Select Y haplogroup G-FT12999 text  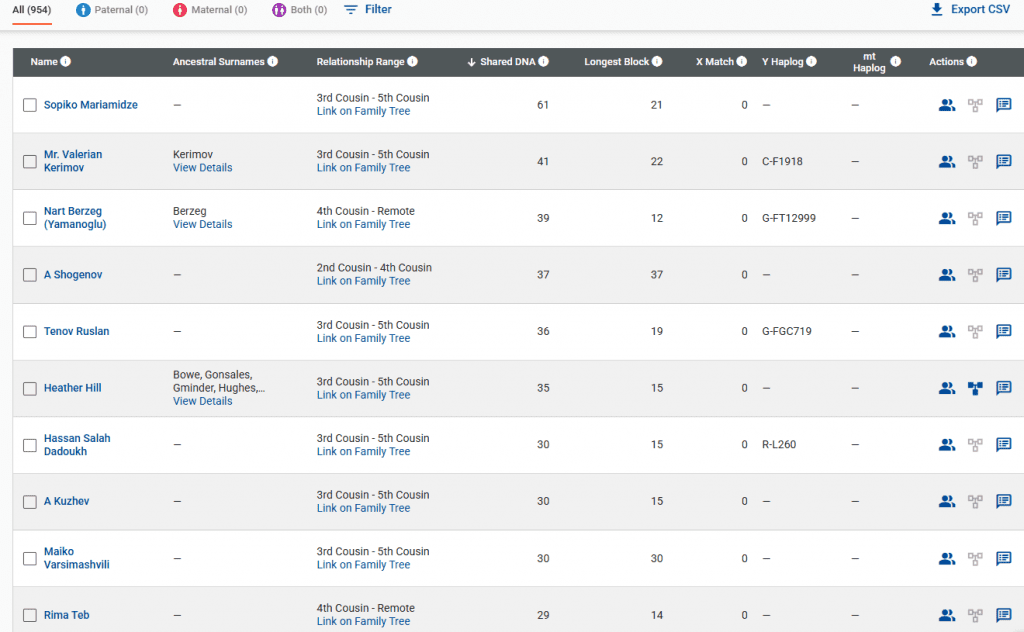click(x=789, y=218)
